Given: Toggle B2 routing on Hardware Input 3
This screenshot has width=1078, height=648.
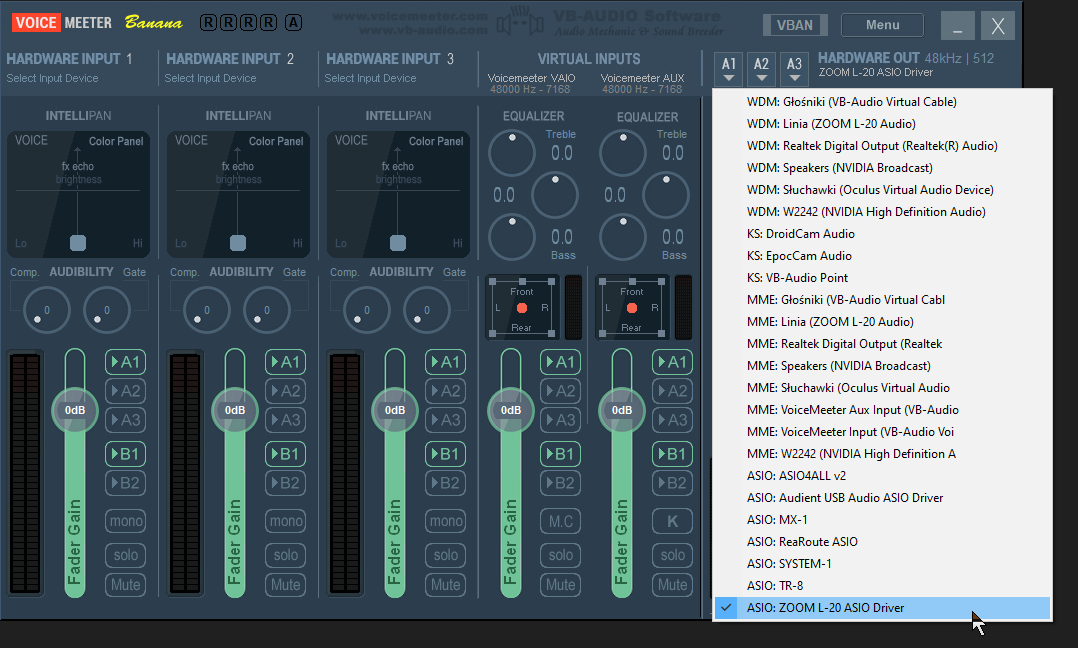Looking at the screenshot, I should tap(446, 483).
